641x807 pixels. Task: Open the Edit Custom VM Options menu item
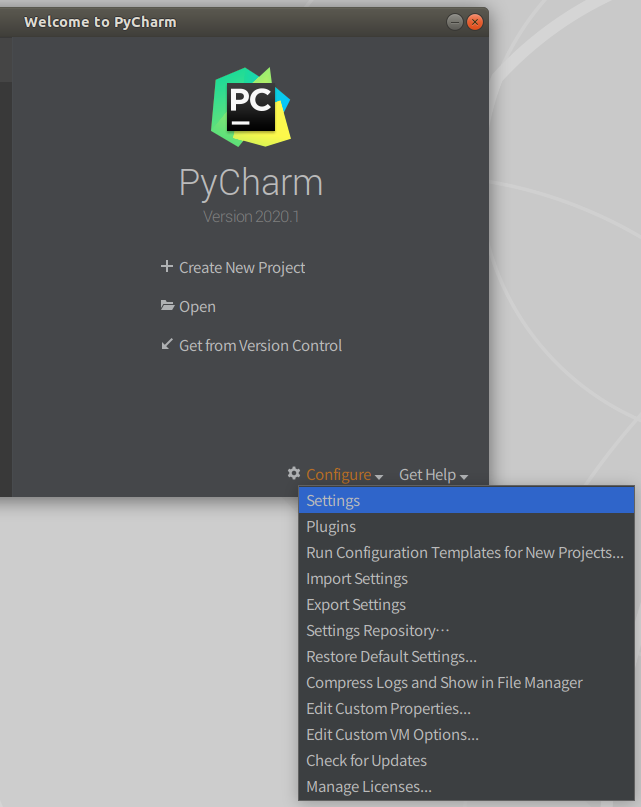tap(466, 734)
